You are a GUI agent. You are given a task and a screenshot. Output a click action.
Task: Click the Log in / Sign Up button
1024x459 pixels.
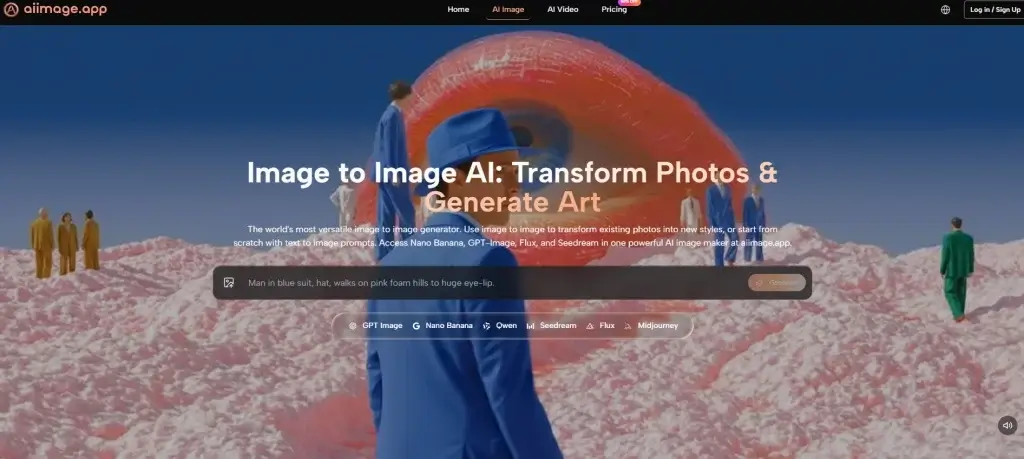coord(993,10)
